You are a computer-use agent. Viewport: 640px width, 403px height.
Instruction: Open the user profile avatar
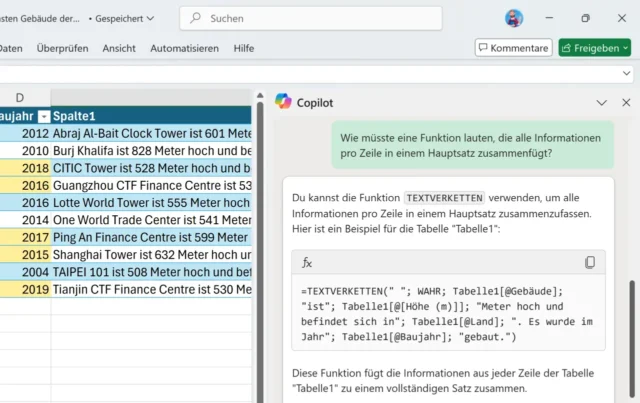pos(514,18)
